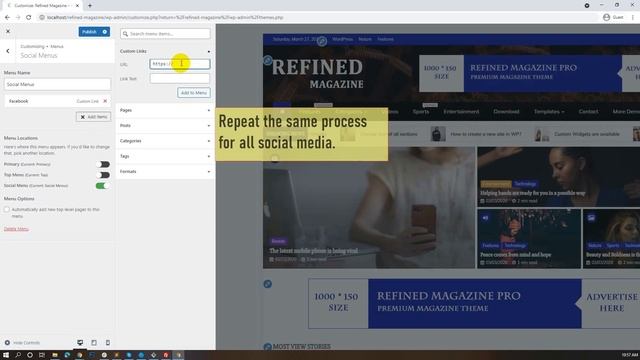The height and width of the screenshot is (360, 640).
Task: Click the Link Text input field
Action: tap(180, 78)
